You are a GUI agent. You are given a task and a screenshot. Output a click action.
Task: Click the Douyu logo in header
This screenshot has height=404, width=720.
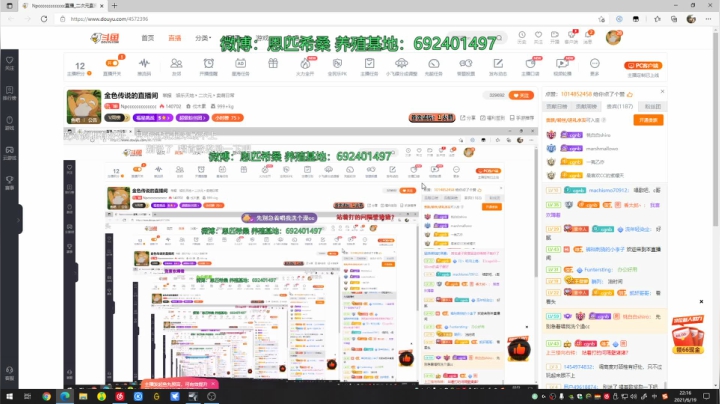(105, 38)
